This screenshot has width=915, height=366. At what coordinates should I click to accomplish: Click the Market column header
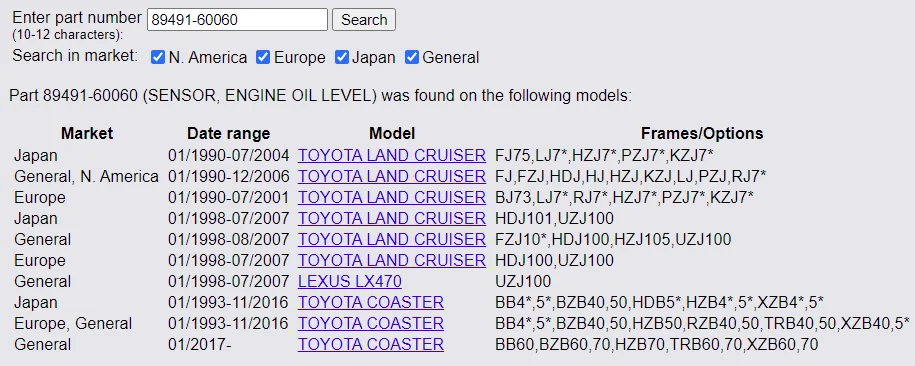[87, 134]
